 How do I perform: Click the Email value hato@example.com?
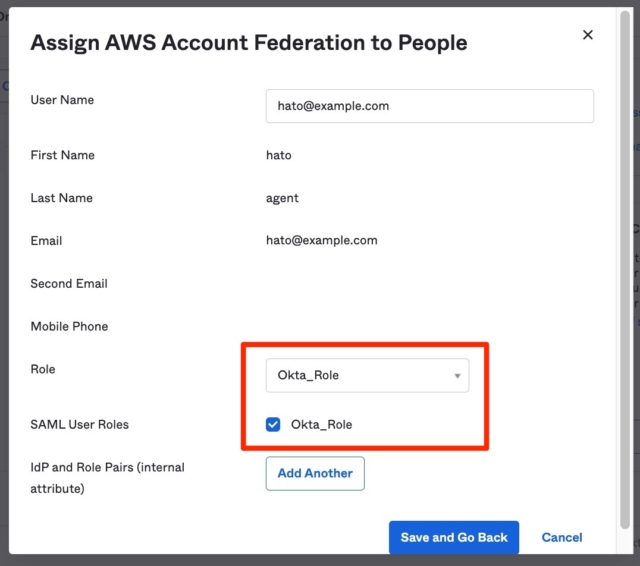pos(322,240)
